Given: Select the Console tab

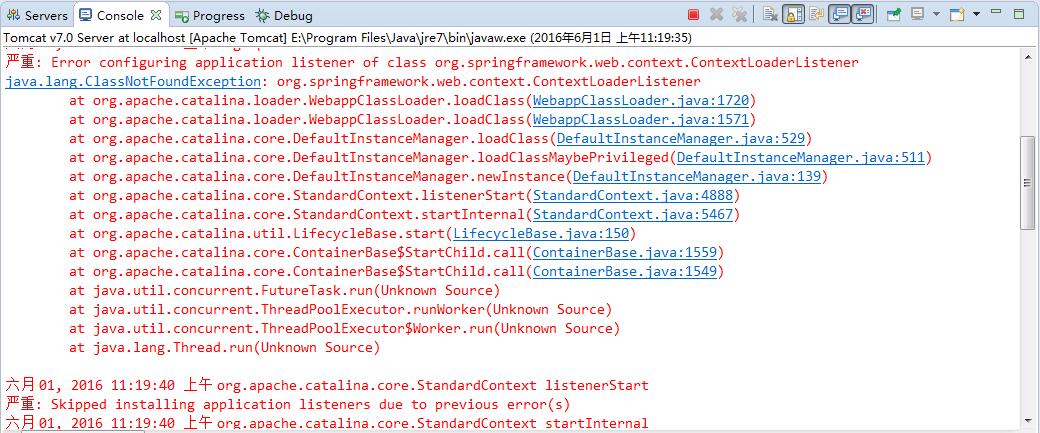Looking at the screenshot, I should pos(120,15).
